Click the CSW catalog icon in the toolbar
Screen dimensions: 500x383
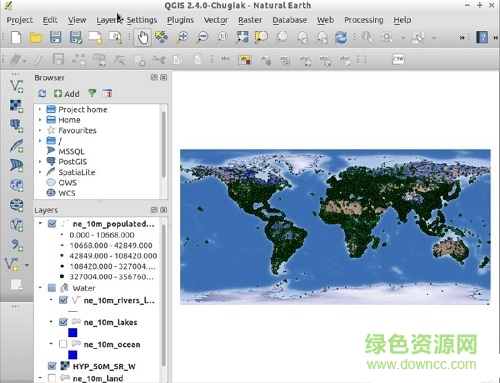398,59
